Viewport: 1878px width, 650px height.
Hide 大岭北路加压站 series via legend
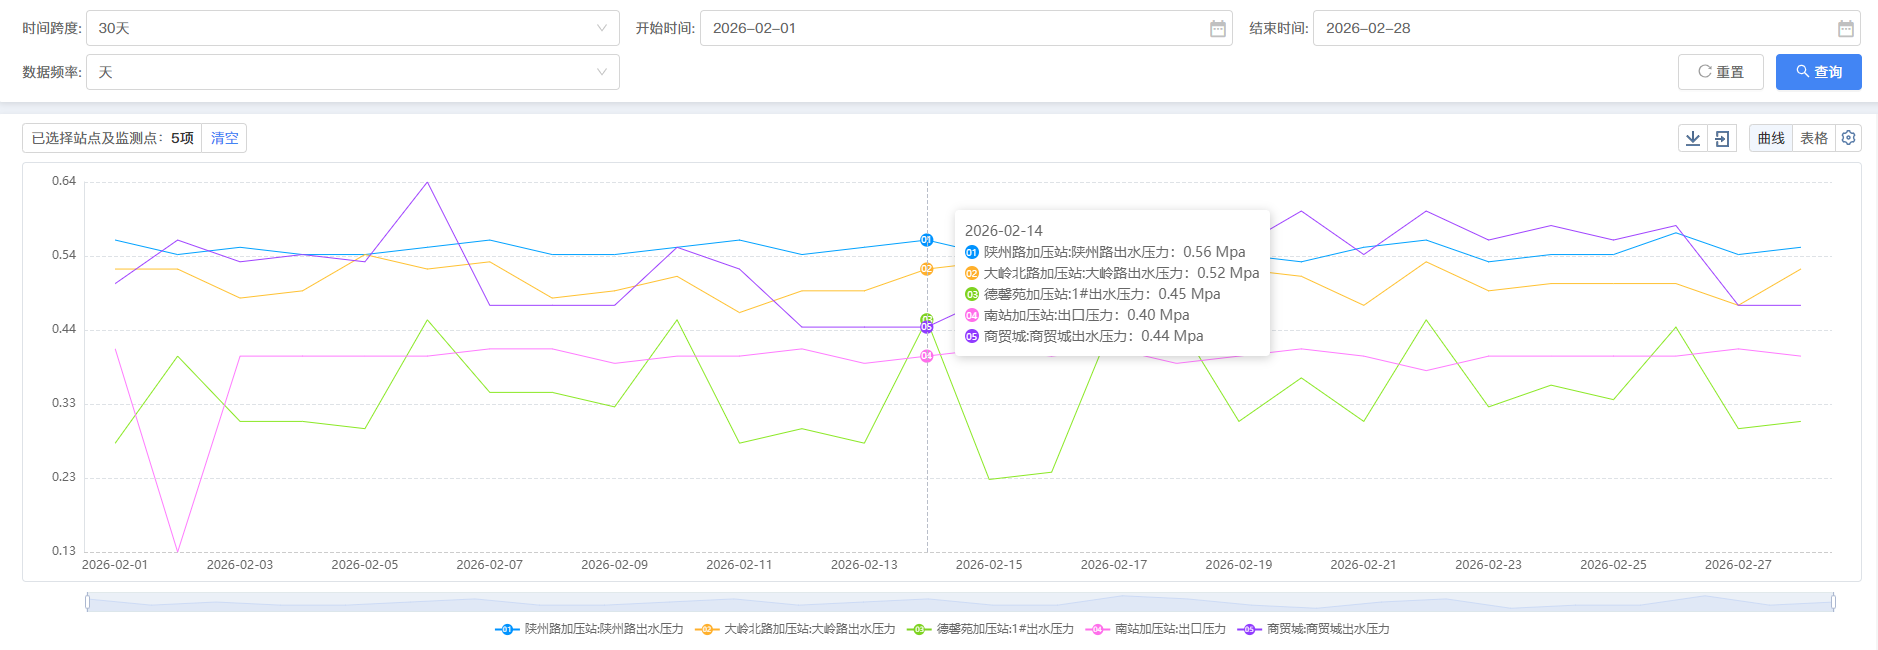click(x=796, y=629)
